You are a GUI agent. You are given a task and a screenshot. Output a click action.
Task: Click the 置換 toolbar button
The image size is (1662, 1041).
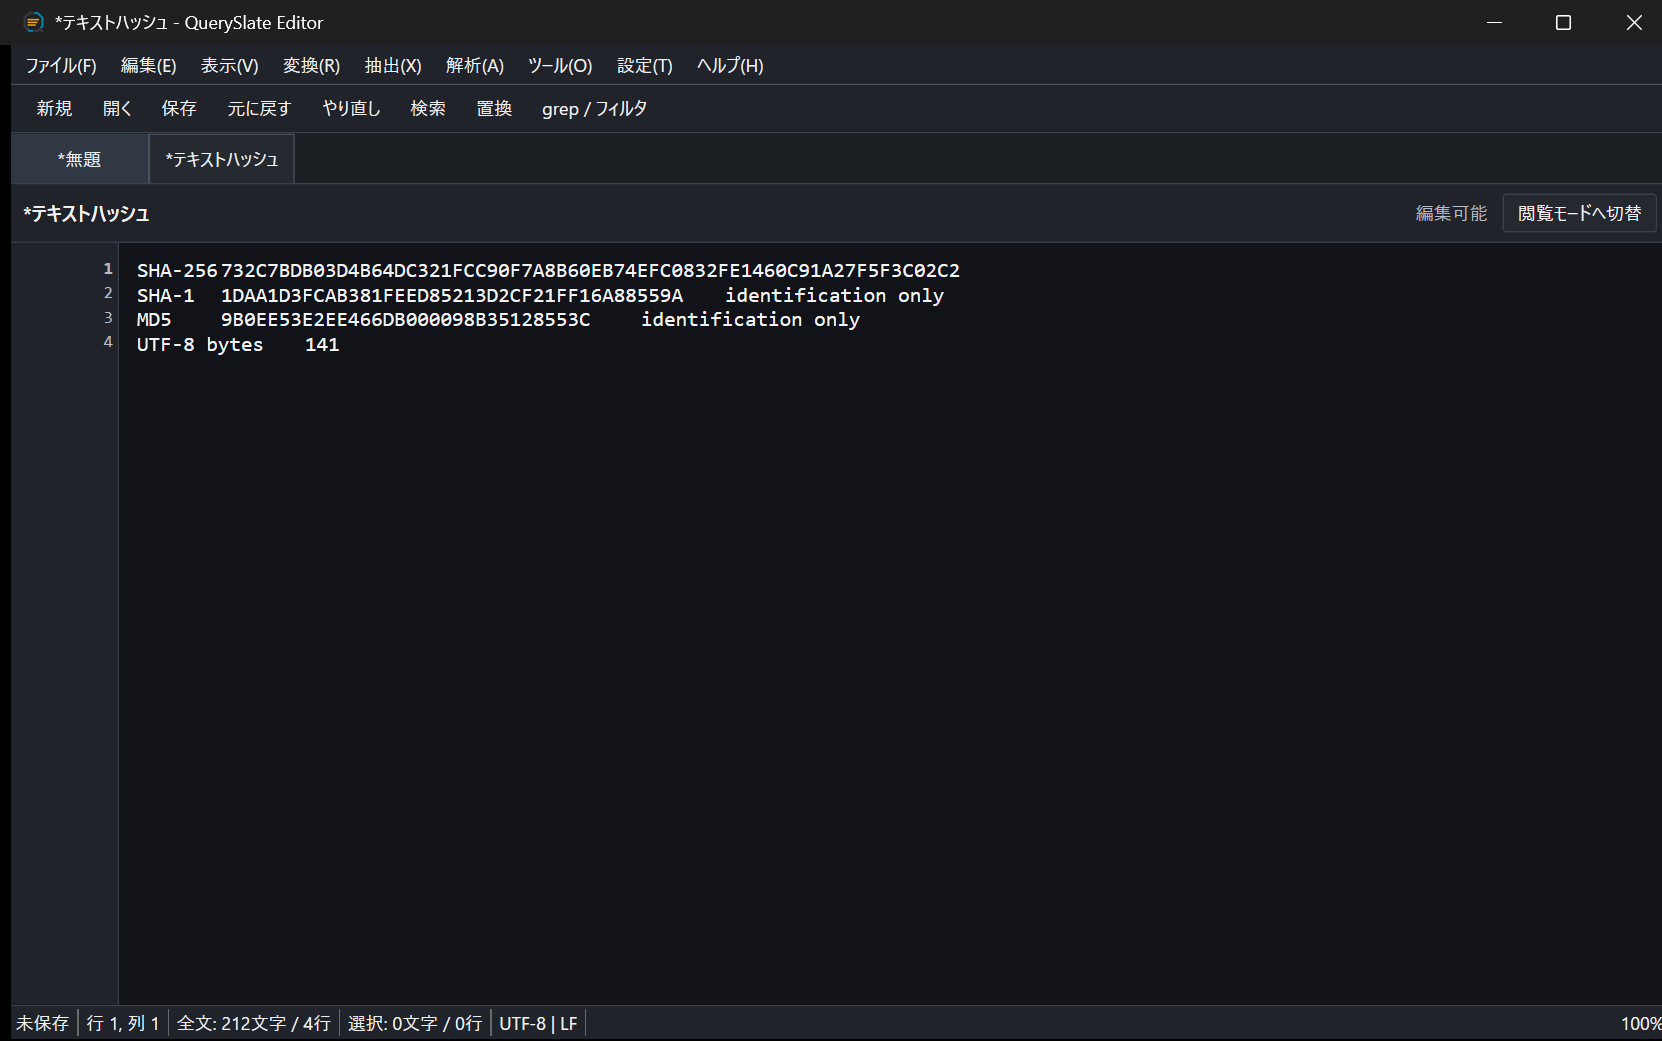click(x=495, y=109)
